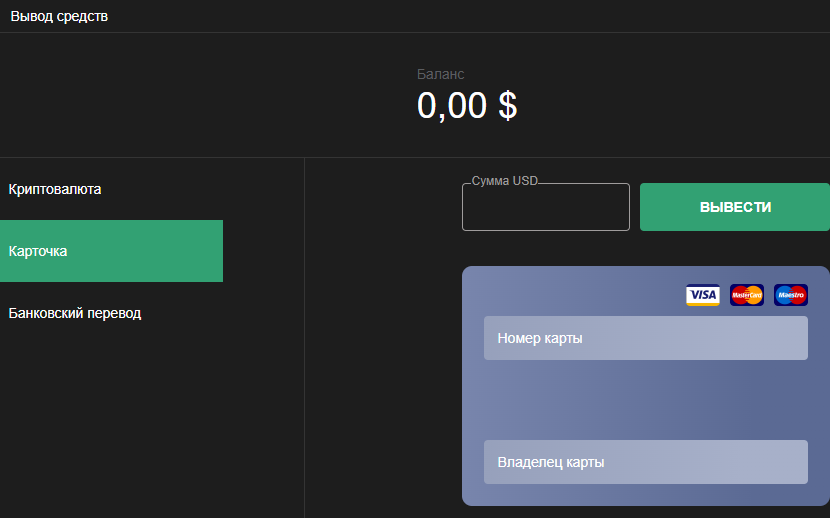The width and height of the screenshot is (830, 518).
Task: Click the Вывод средств page title
Action: click(x=59, y=16)
